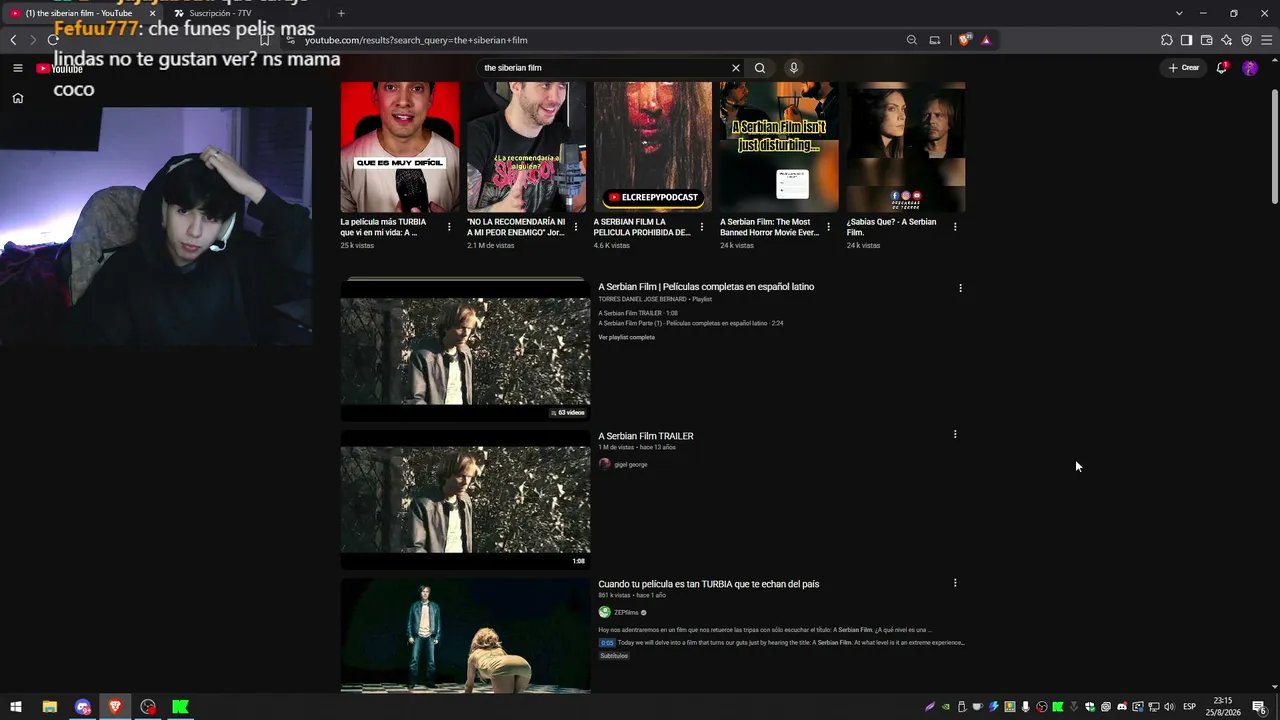The image size is (1280, 720).
Task: Open a new browser tab
Action: point(341,13)
